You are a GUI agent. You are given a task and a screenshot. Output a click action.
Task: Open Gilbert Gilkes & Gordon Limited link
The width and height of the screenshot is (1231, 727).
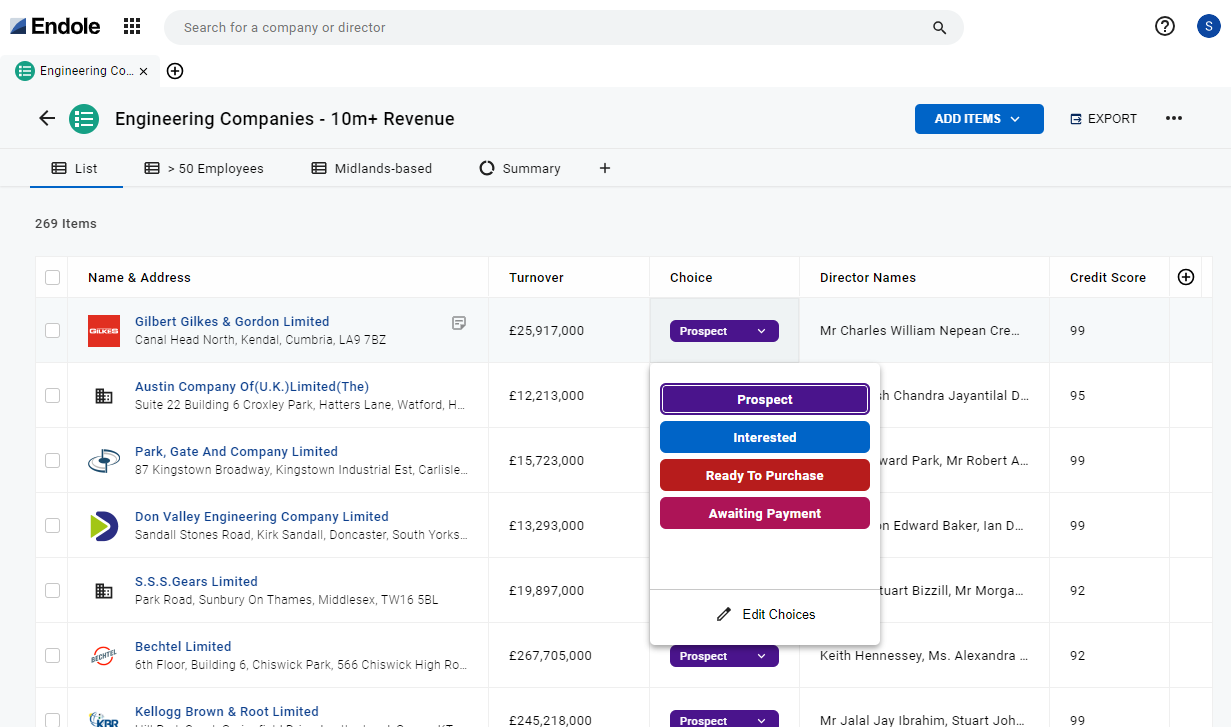(232, 322)
